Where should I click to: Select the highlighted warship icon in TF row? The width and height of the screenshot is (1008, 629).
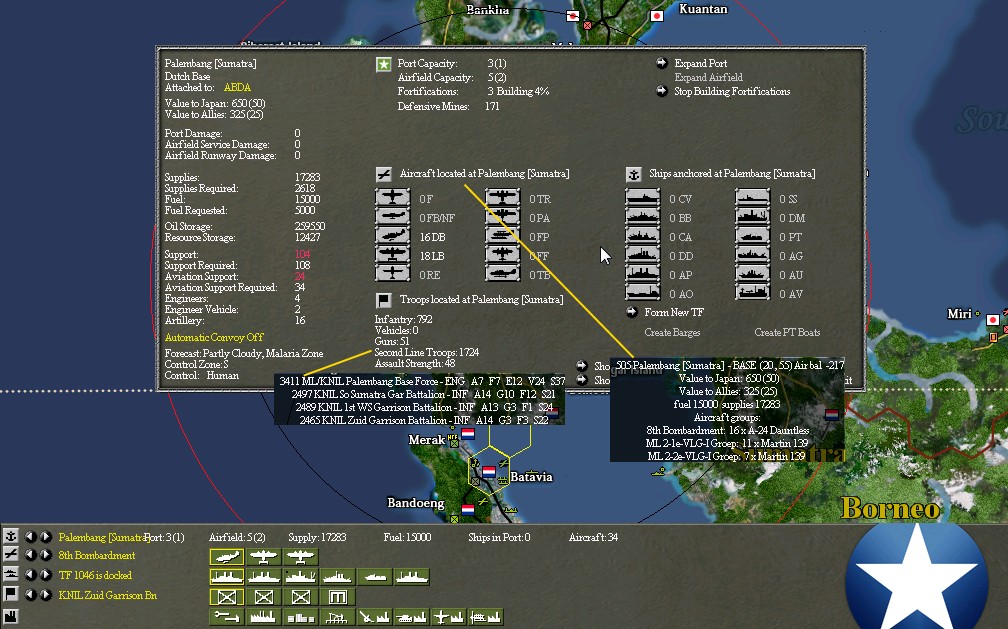(x=226, y=577)
